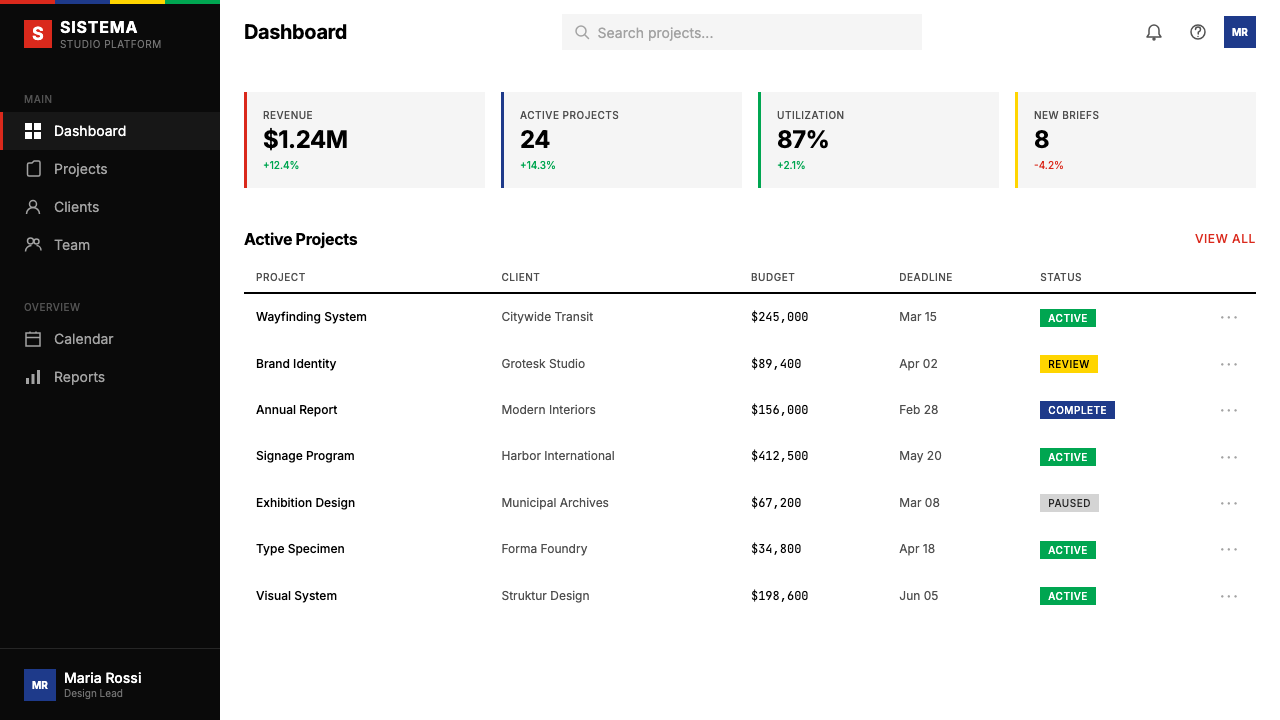1280x720 pixels.
Task: Sort by Client column header
Action: [521, 277]
